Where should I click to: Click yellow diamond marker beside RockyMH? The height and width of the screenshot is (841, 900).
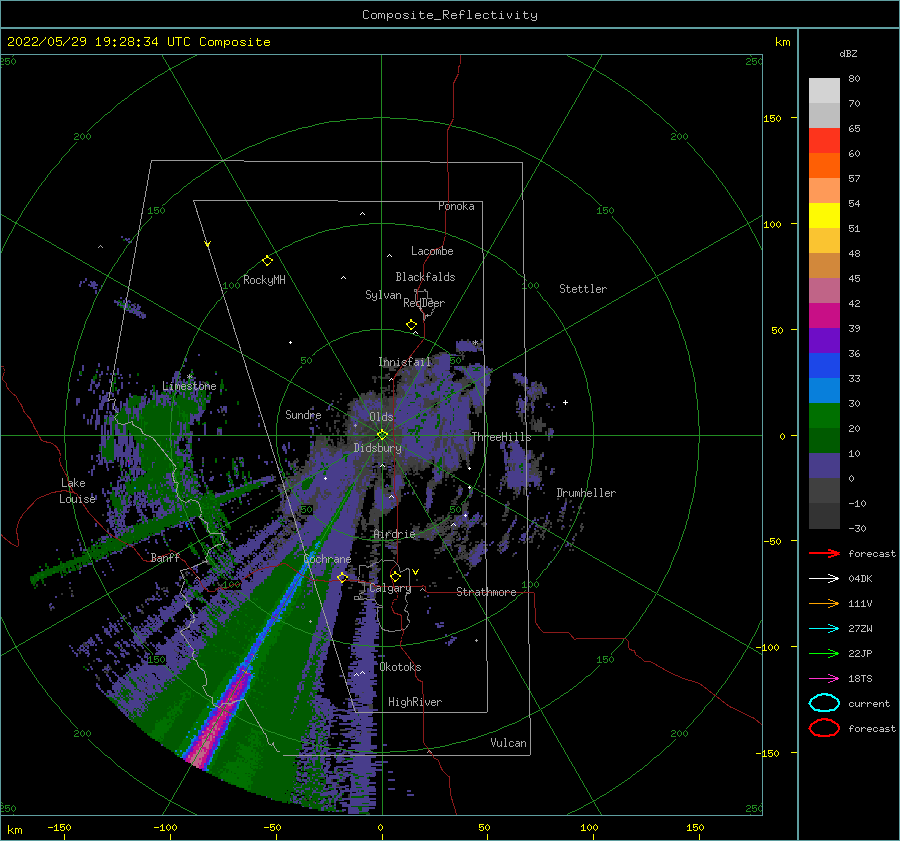(x=267, y=261)
